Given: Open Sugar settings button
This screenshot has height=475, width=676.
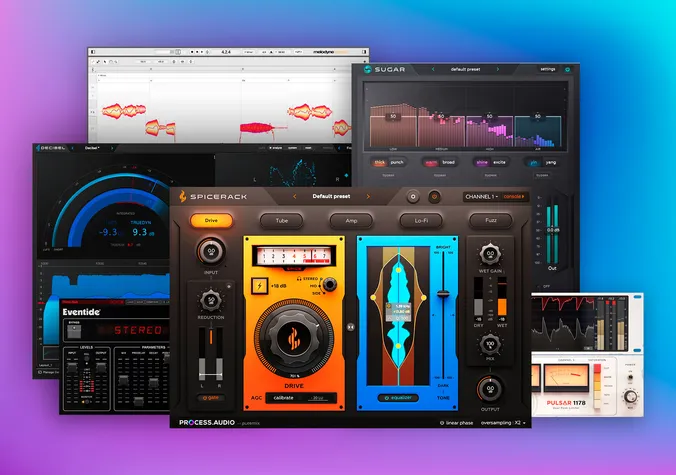Looking at the screenshot, I should (548, 69).
